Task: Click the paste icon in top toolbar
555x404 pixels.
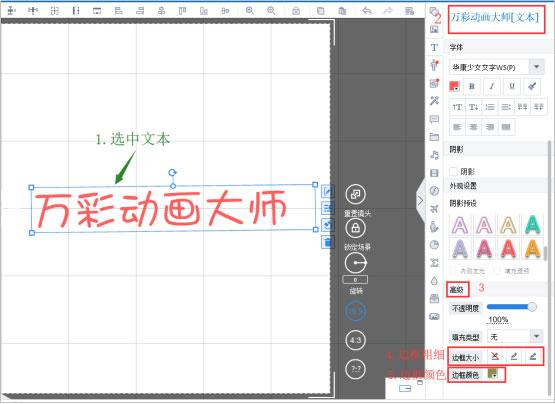Action: click(342, 11)
